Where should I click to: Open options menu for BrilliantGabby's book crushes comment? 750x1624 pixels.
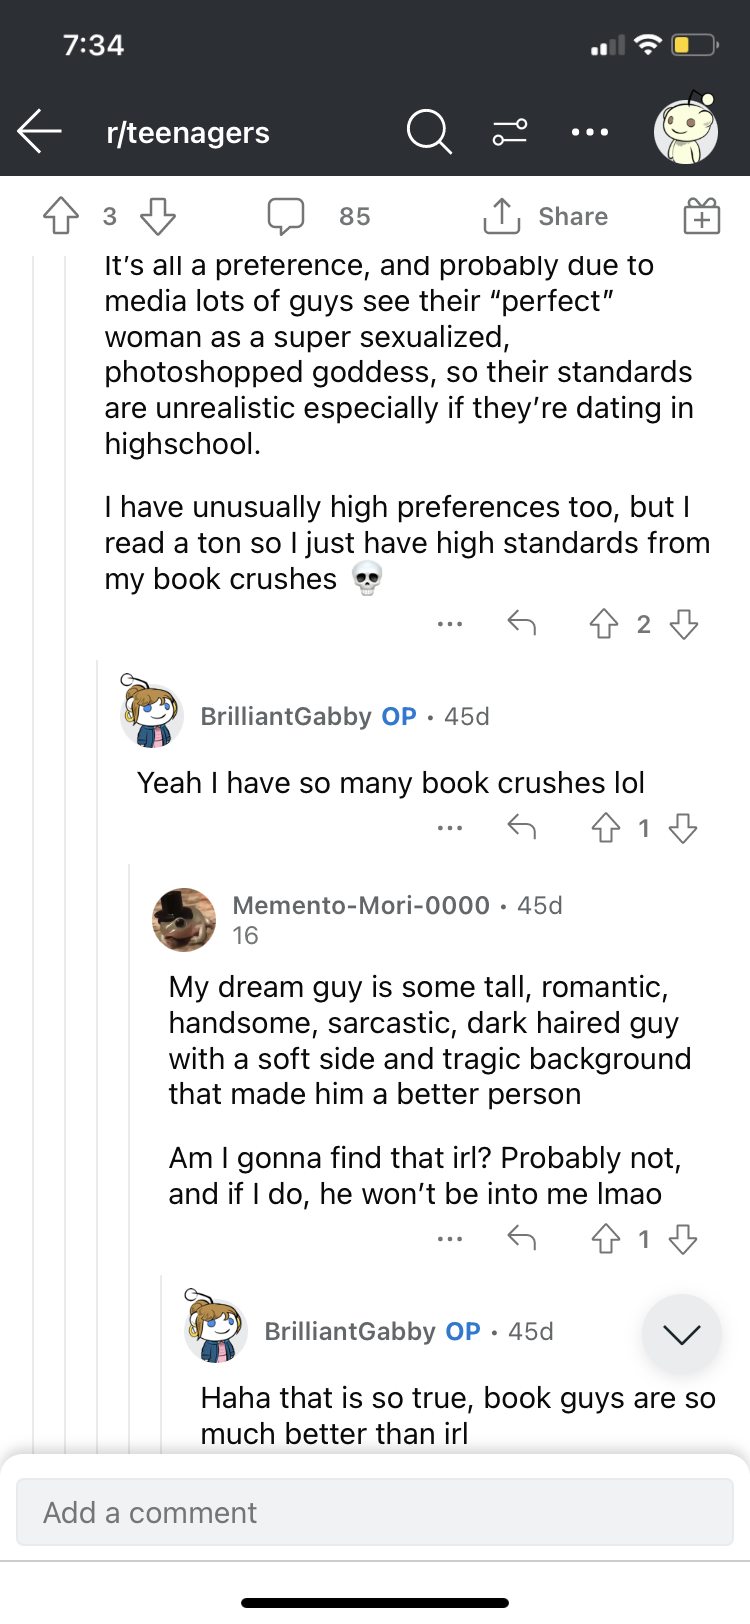pyautogui.click(x=450, y=828)
